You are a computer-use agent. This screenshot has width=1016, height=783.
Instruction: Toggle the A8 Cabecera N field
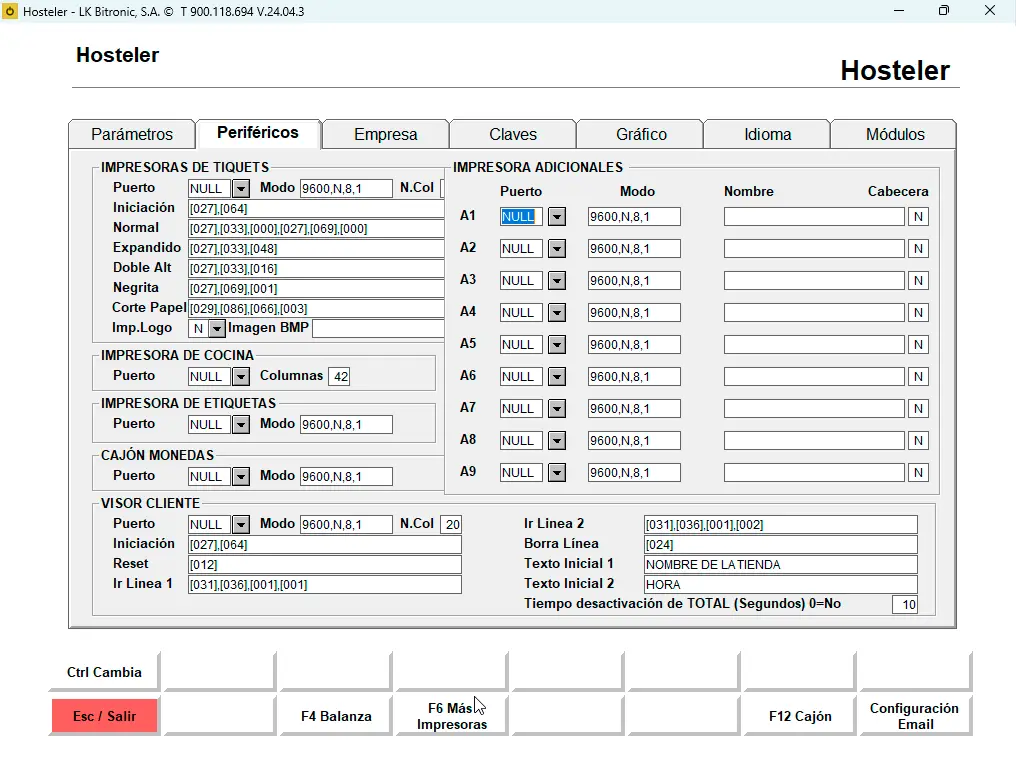(918, 441)
